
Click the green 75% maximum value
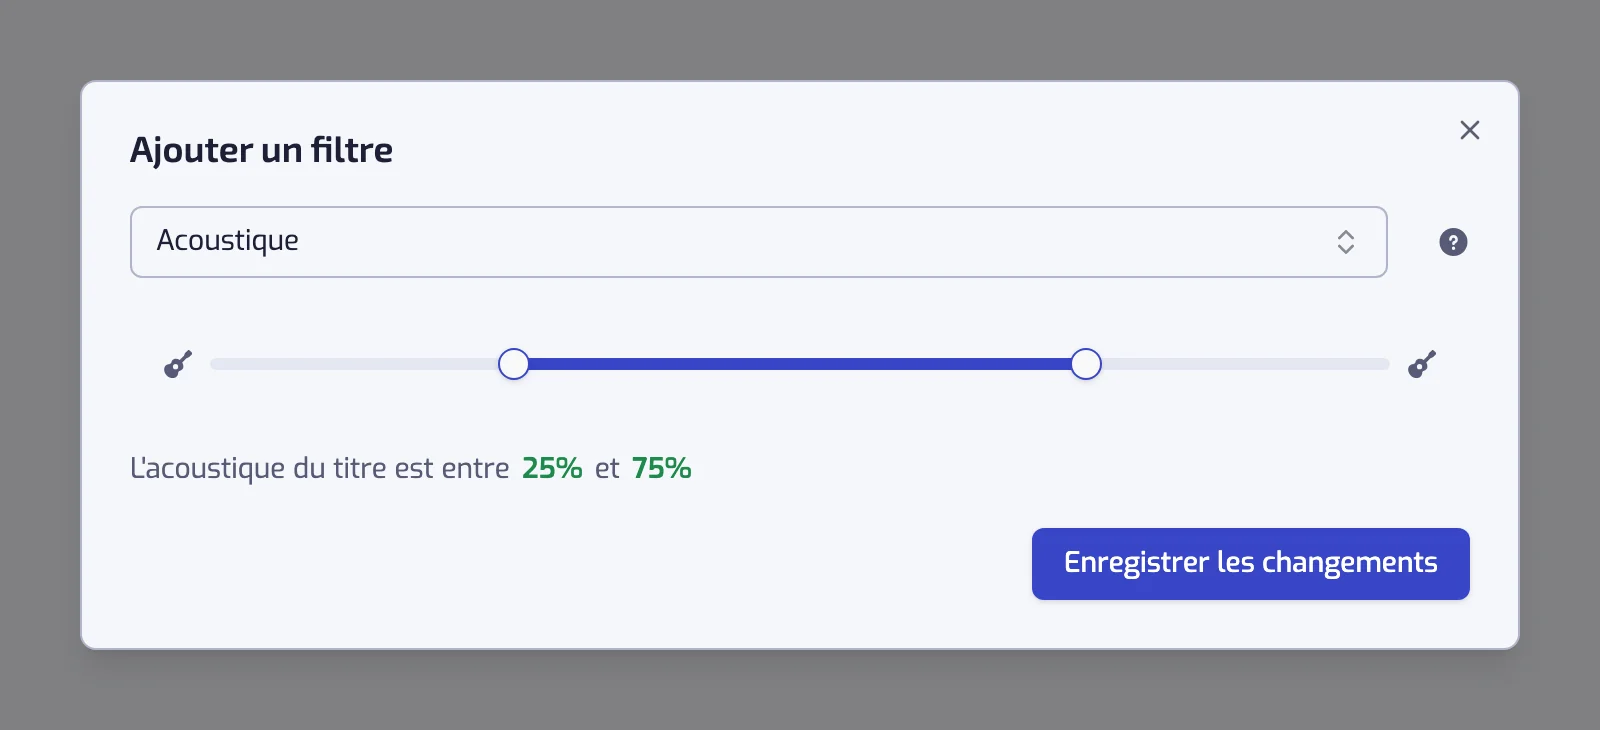click(662, 468)
